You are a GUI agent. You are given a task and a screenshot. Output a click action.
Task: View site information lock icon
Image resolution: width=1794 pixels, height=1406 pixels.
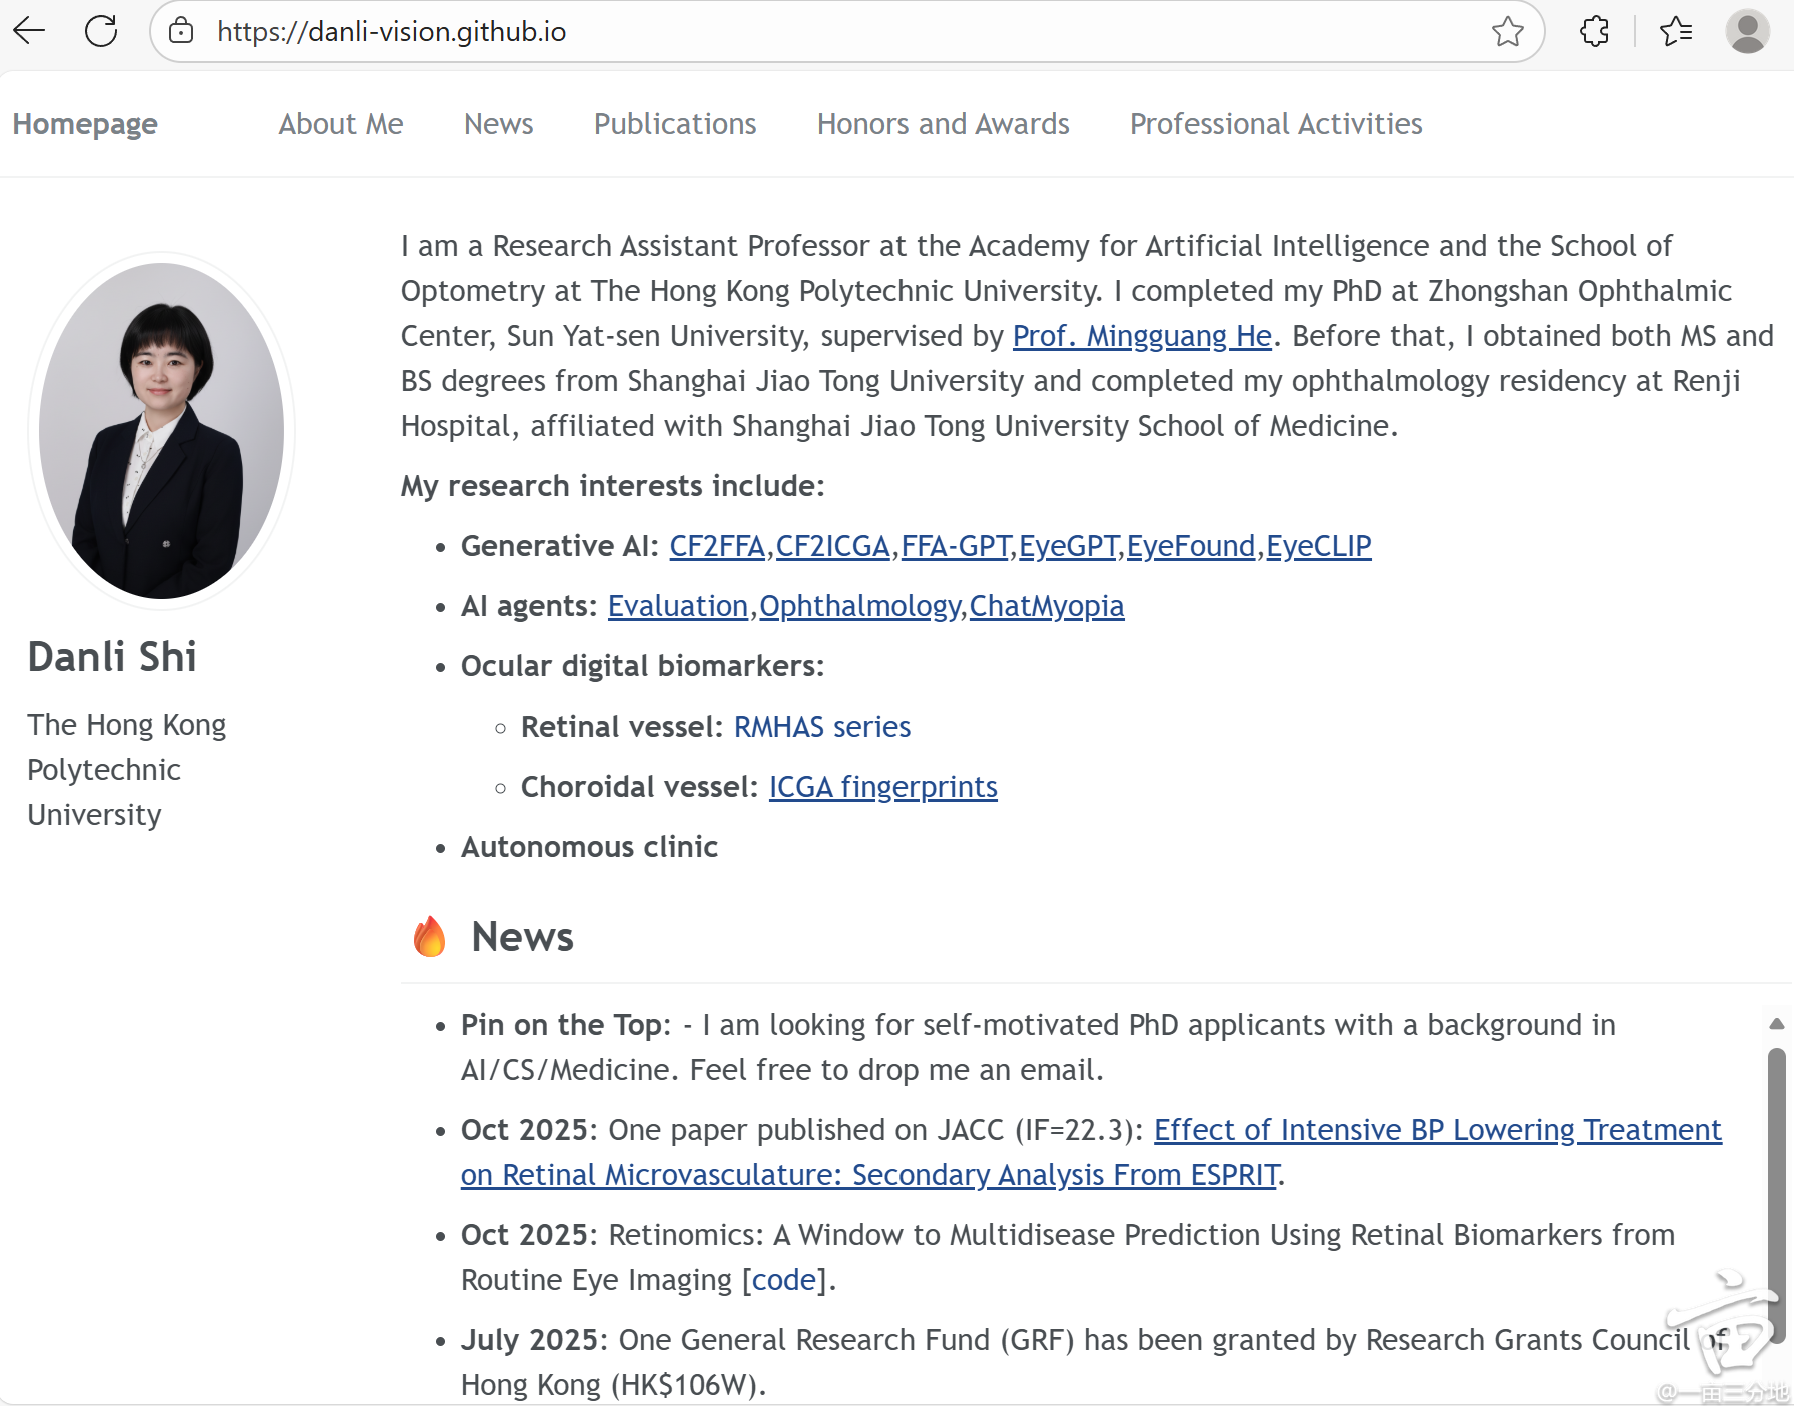(181, 31)
